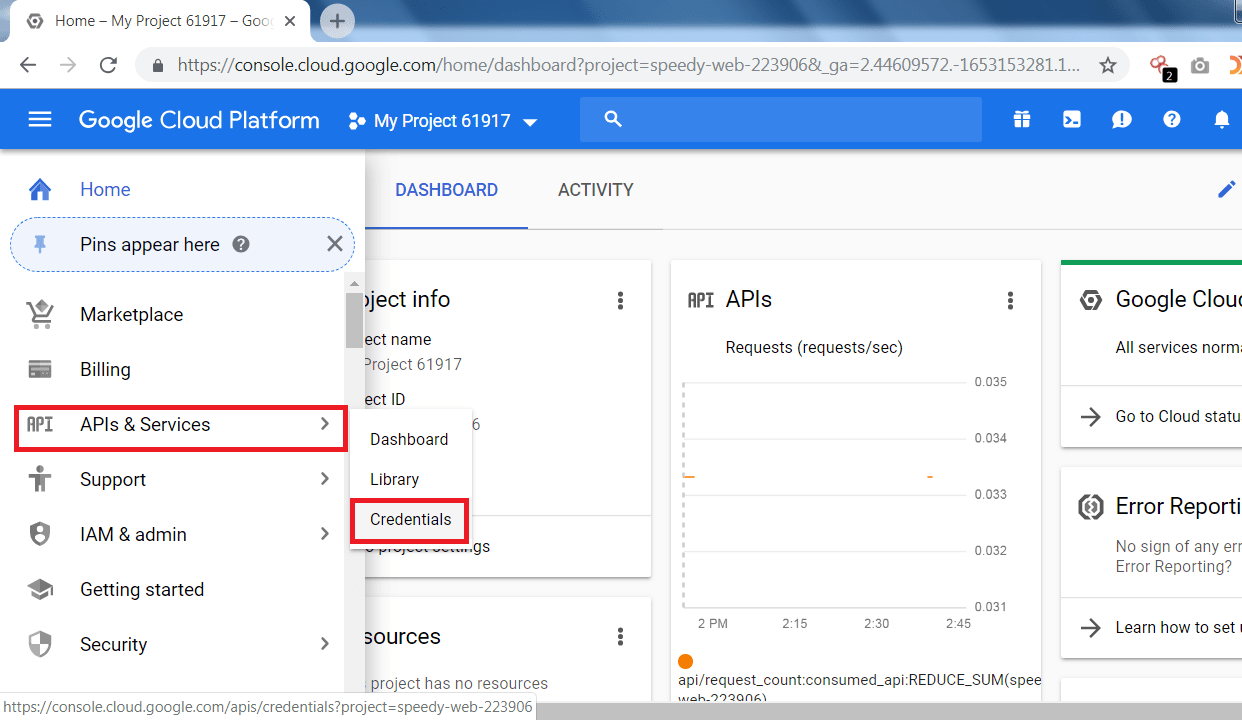Click the sidebar scrollbar up arrow
Image resolution: width=1242 pixels, height=720 pixels.
click(354, 283)
